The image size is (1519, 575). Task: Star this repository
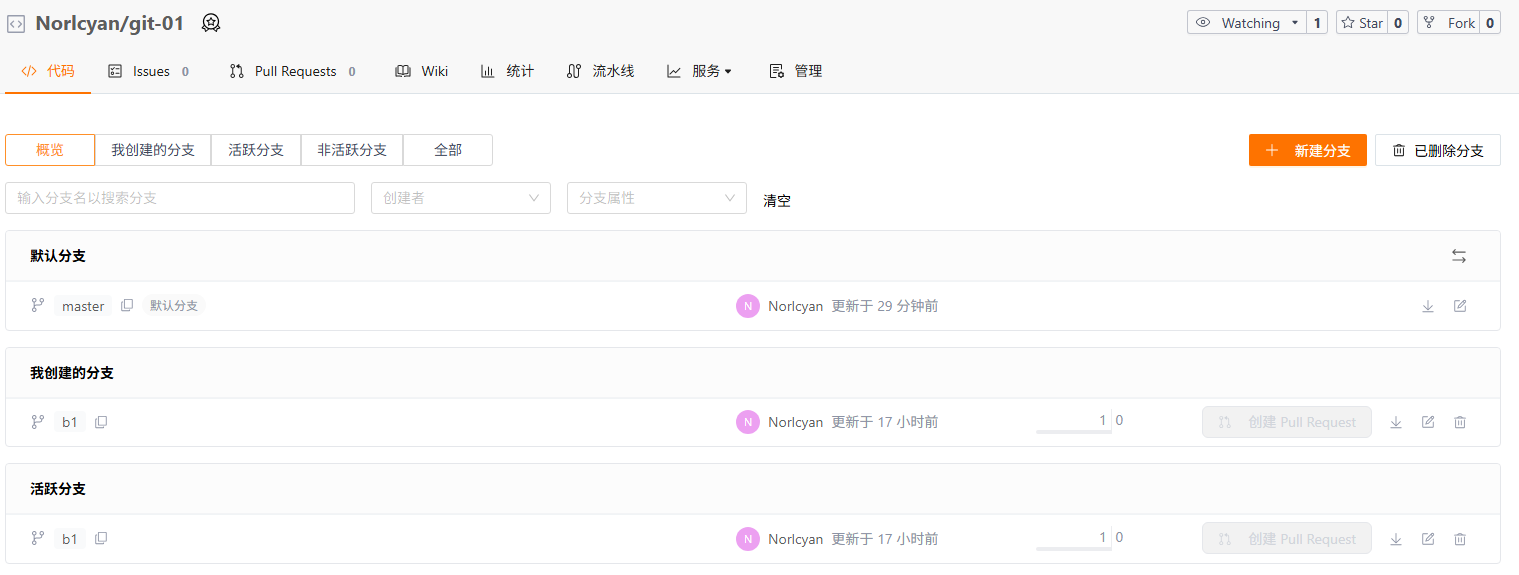(x=1361, y=23)
